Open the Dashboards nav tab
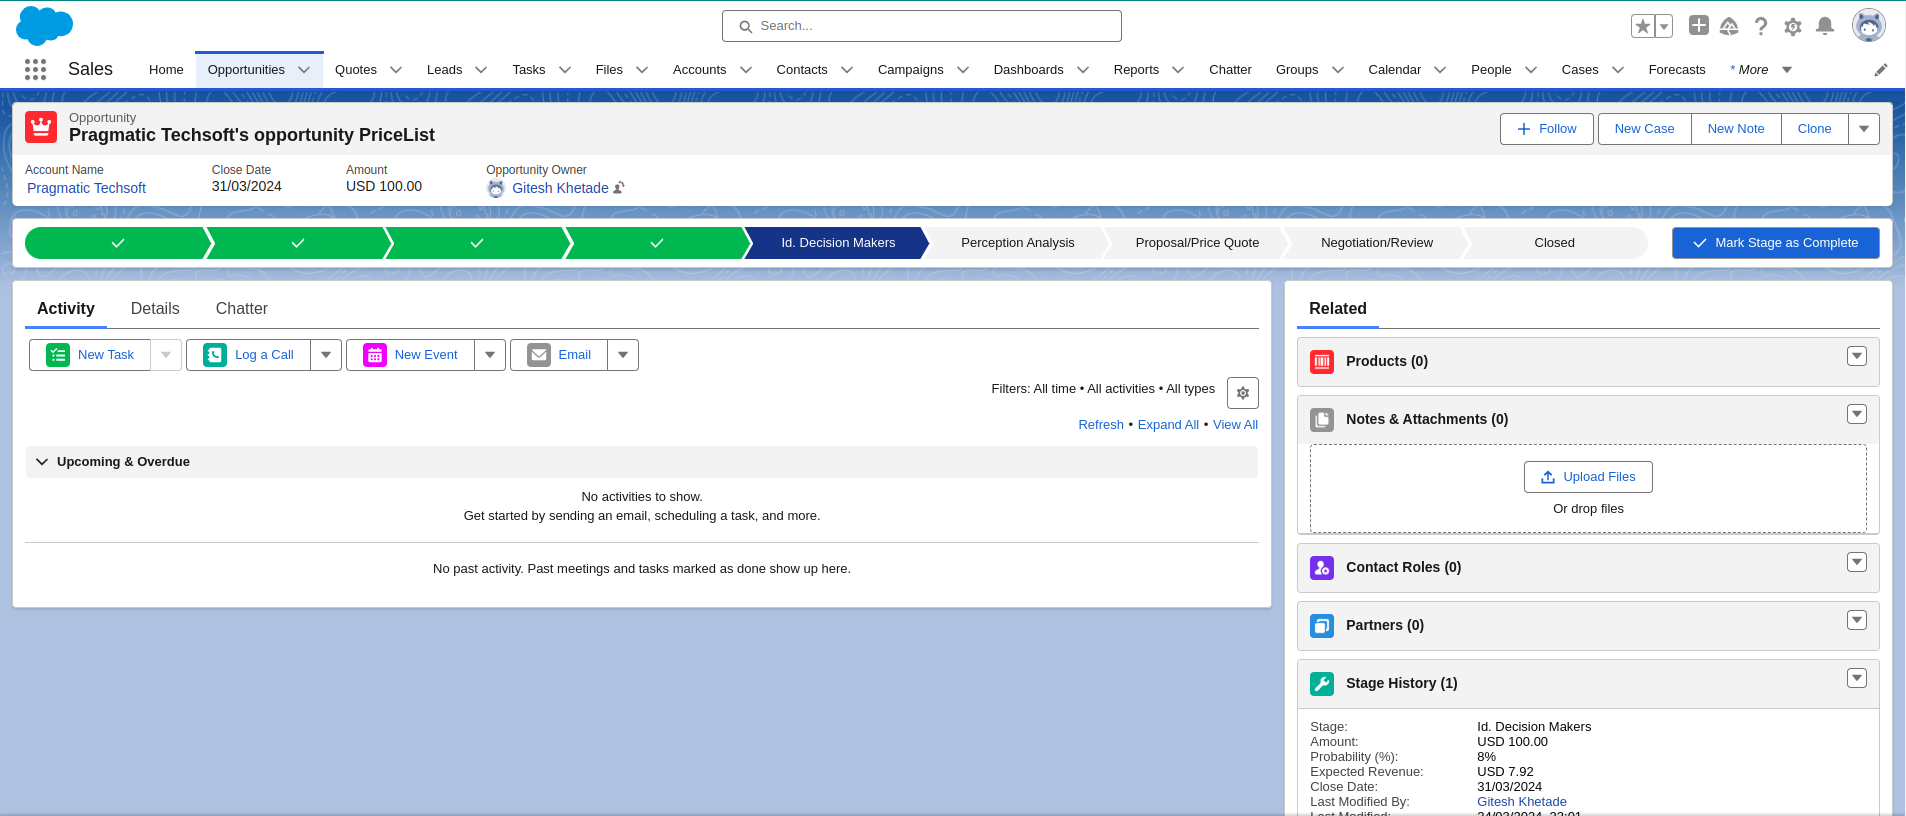This screenshot has height=816, width=1906. click(x=1028, y=70)
